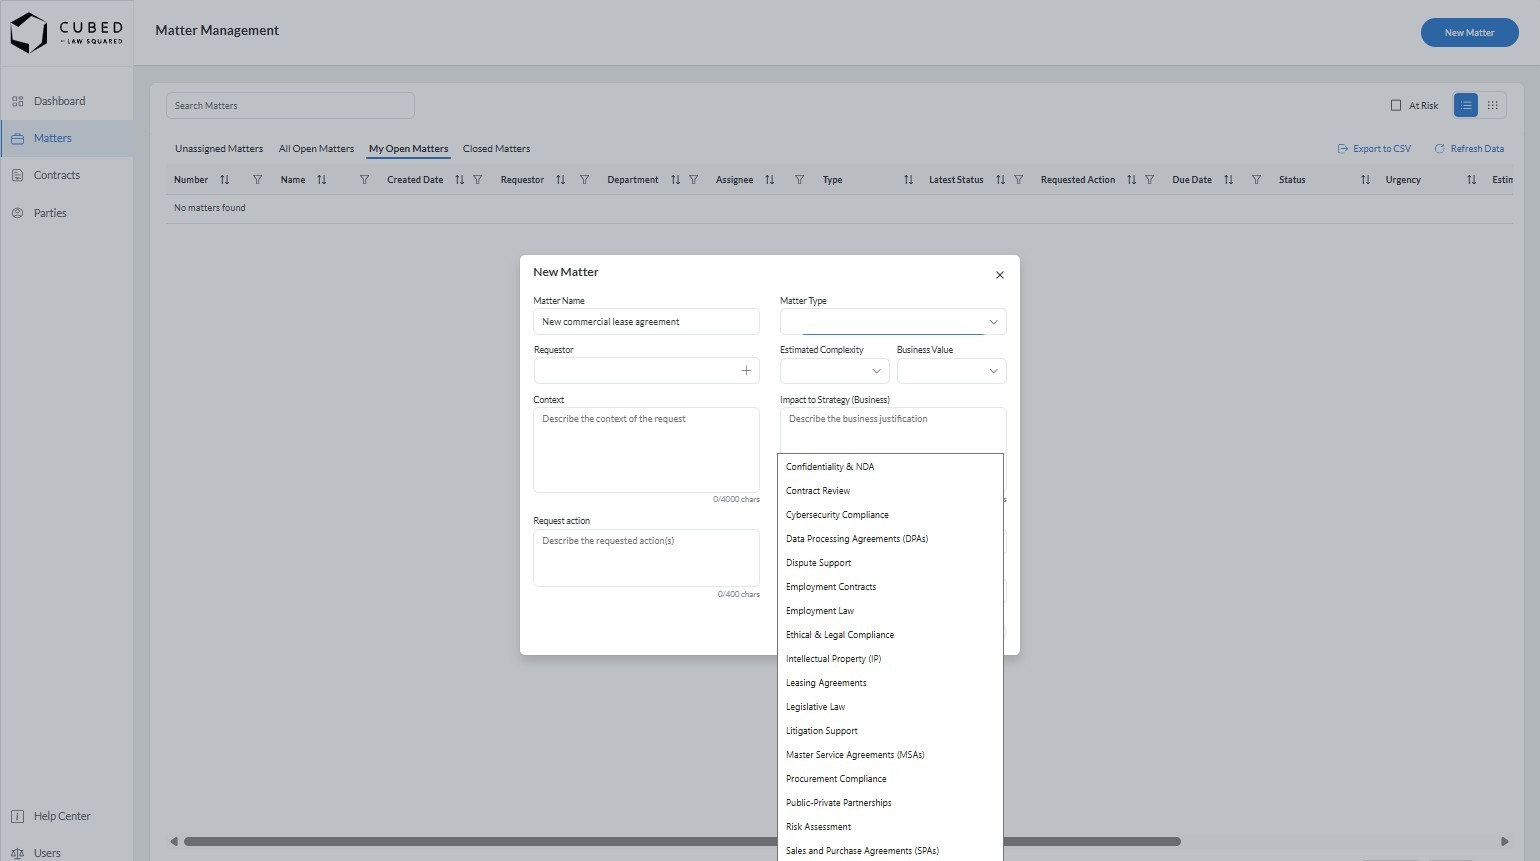The width and height of the screenshot is (1540, 861).
Task: Collapse the Matter Type dropdown
Action: pos(994,322)
